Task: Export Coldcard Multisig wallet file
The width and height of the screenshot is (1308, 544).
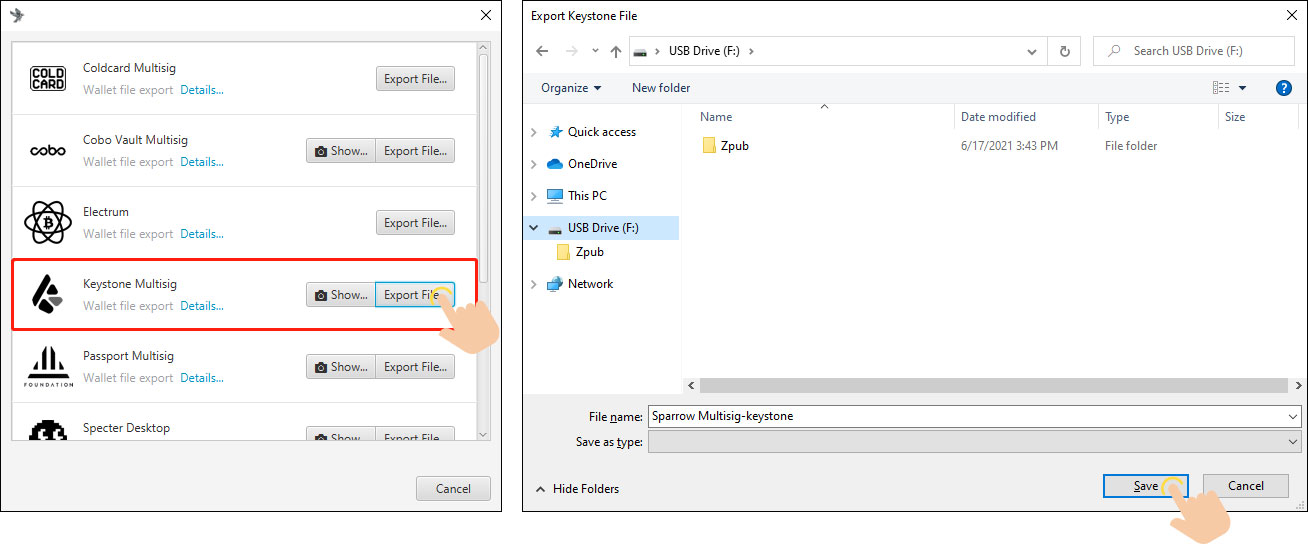Action: click(x=415, y=79)
